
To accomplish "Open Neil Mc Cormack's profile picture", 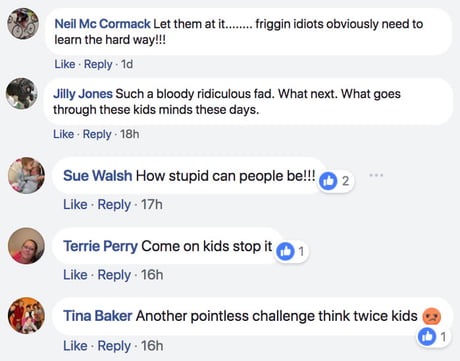I will point(23,24).
